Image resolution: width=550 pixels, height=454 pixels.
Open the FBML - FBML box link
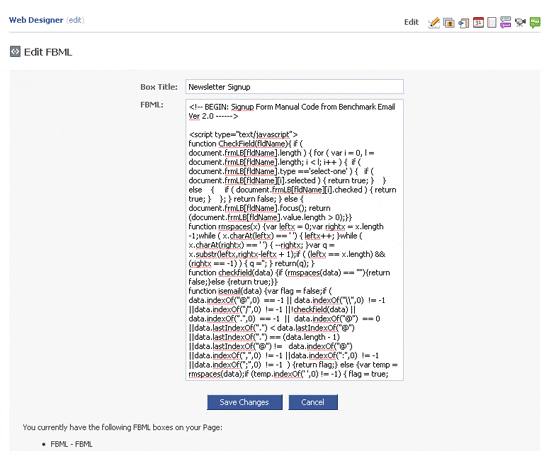[72, 444]
